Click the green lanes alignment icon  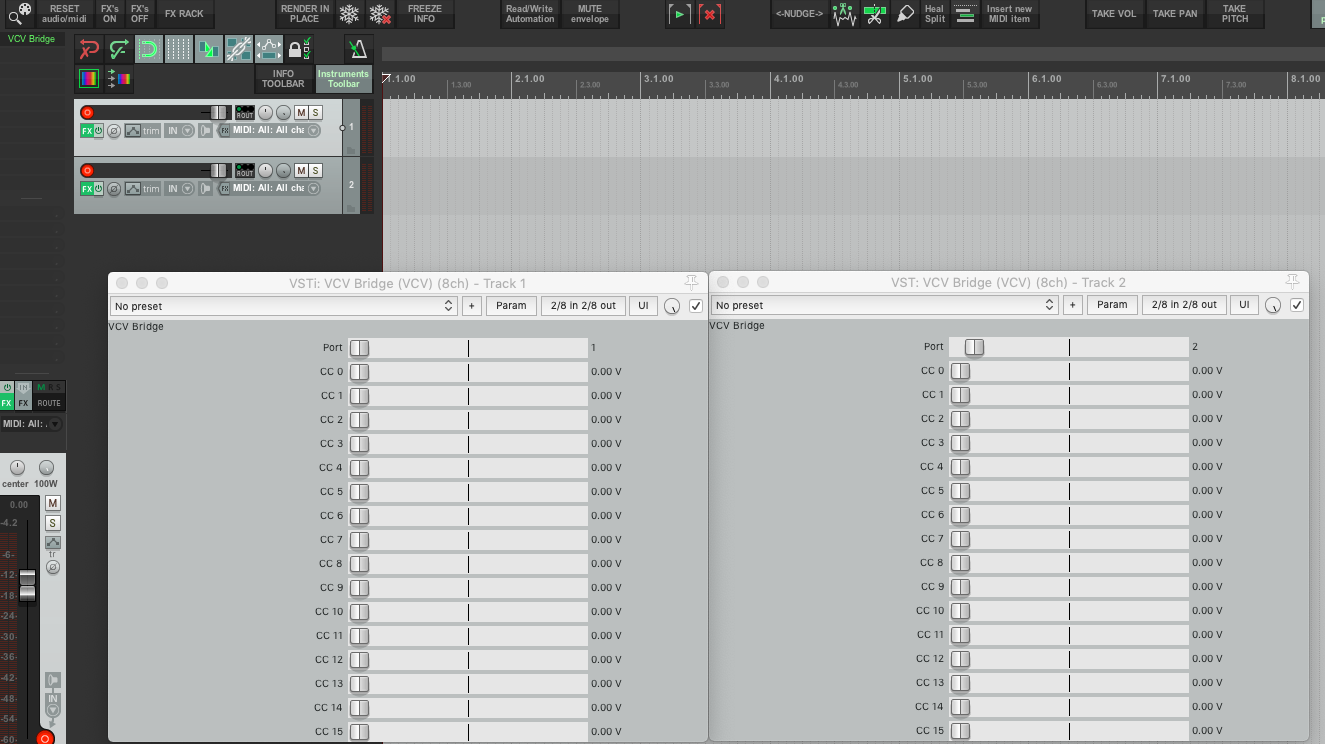tap(965, 14)
